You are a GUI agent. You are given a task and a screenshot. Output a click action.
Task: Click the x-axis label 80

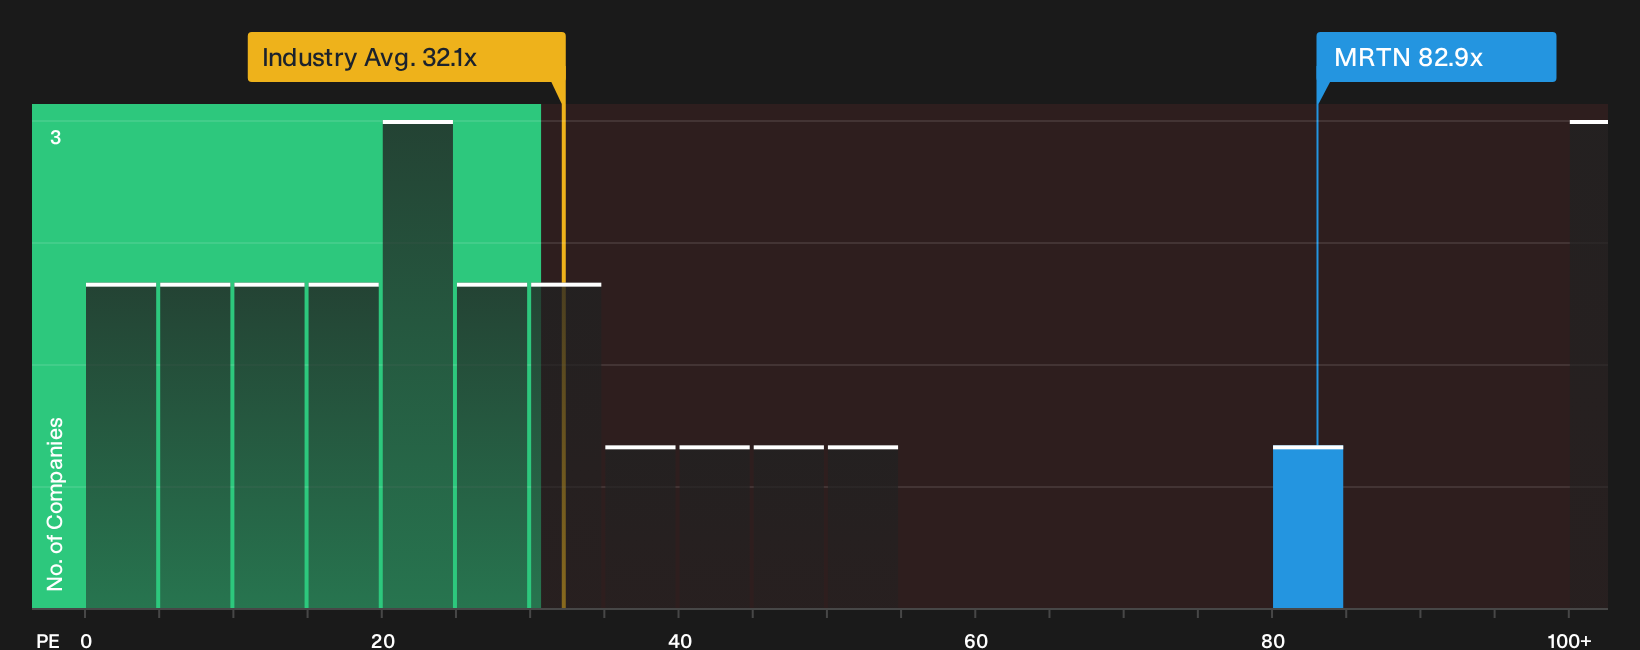click(1273, 640)
